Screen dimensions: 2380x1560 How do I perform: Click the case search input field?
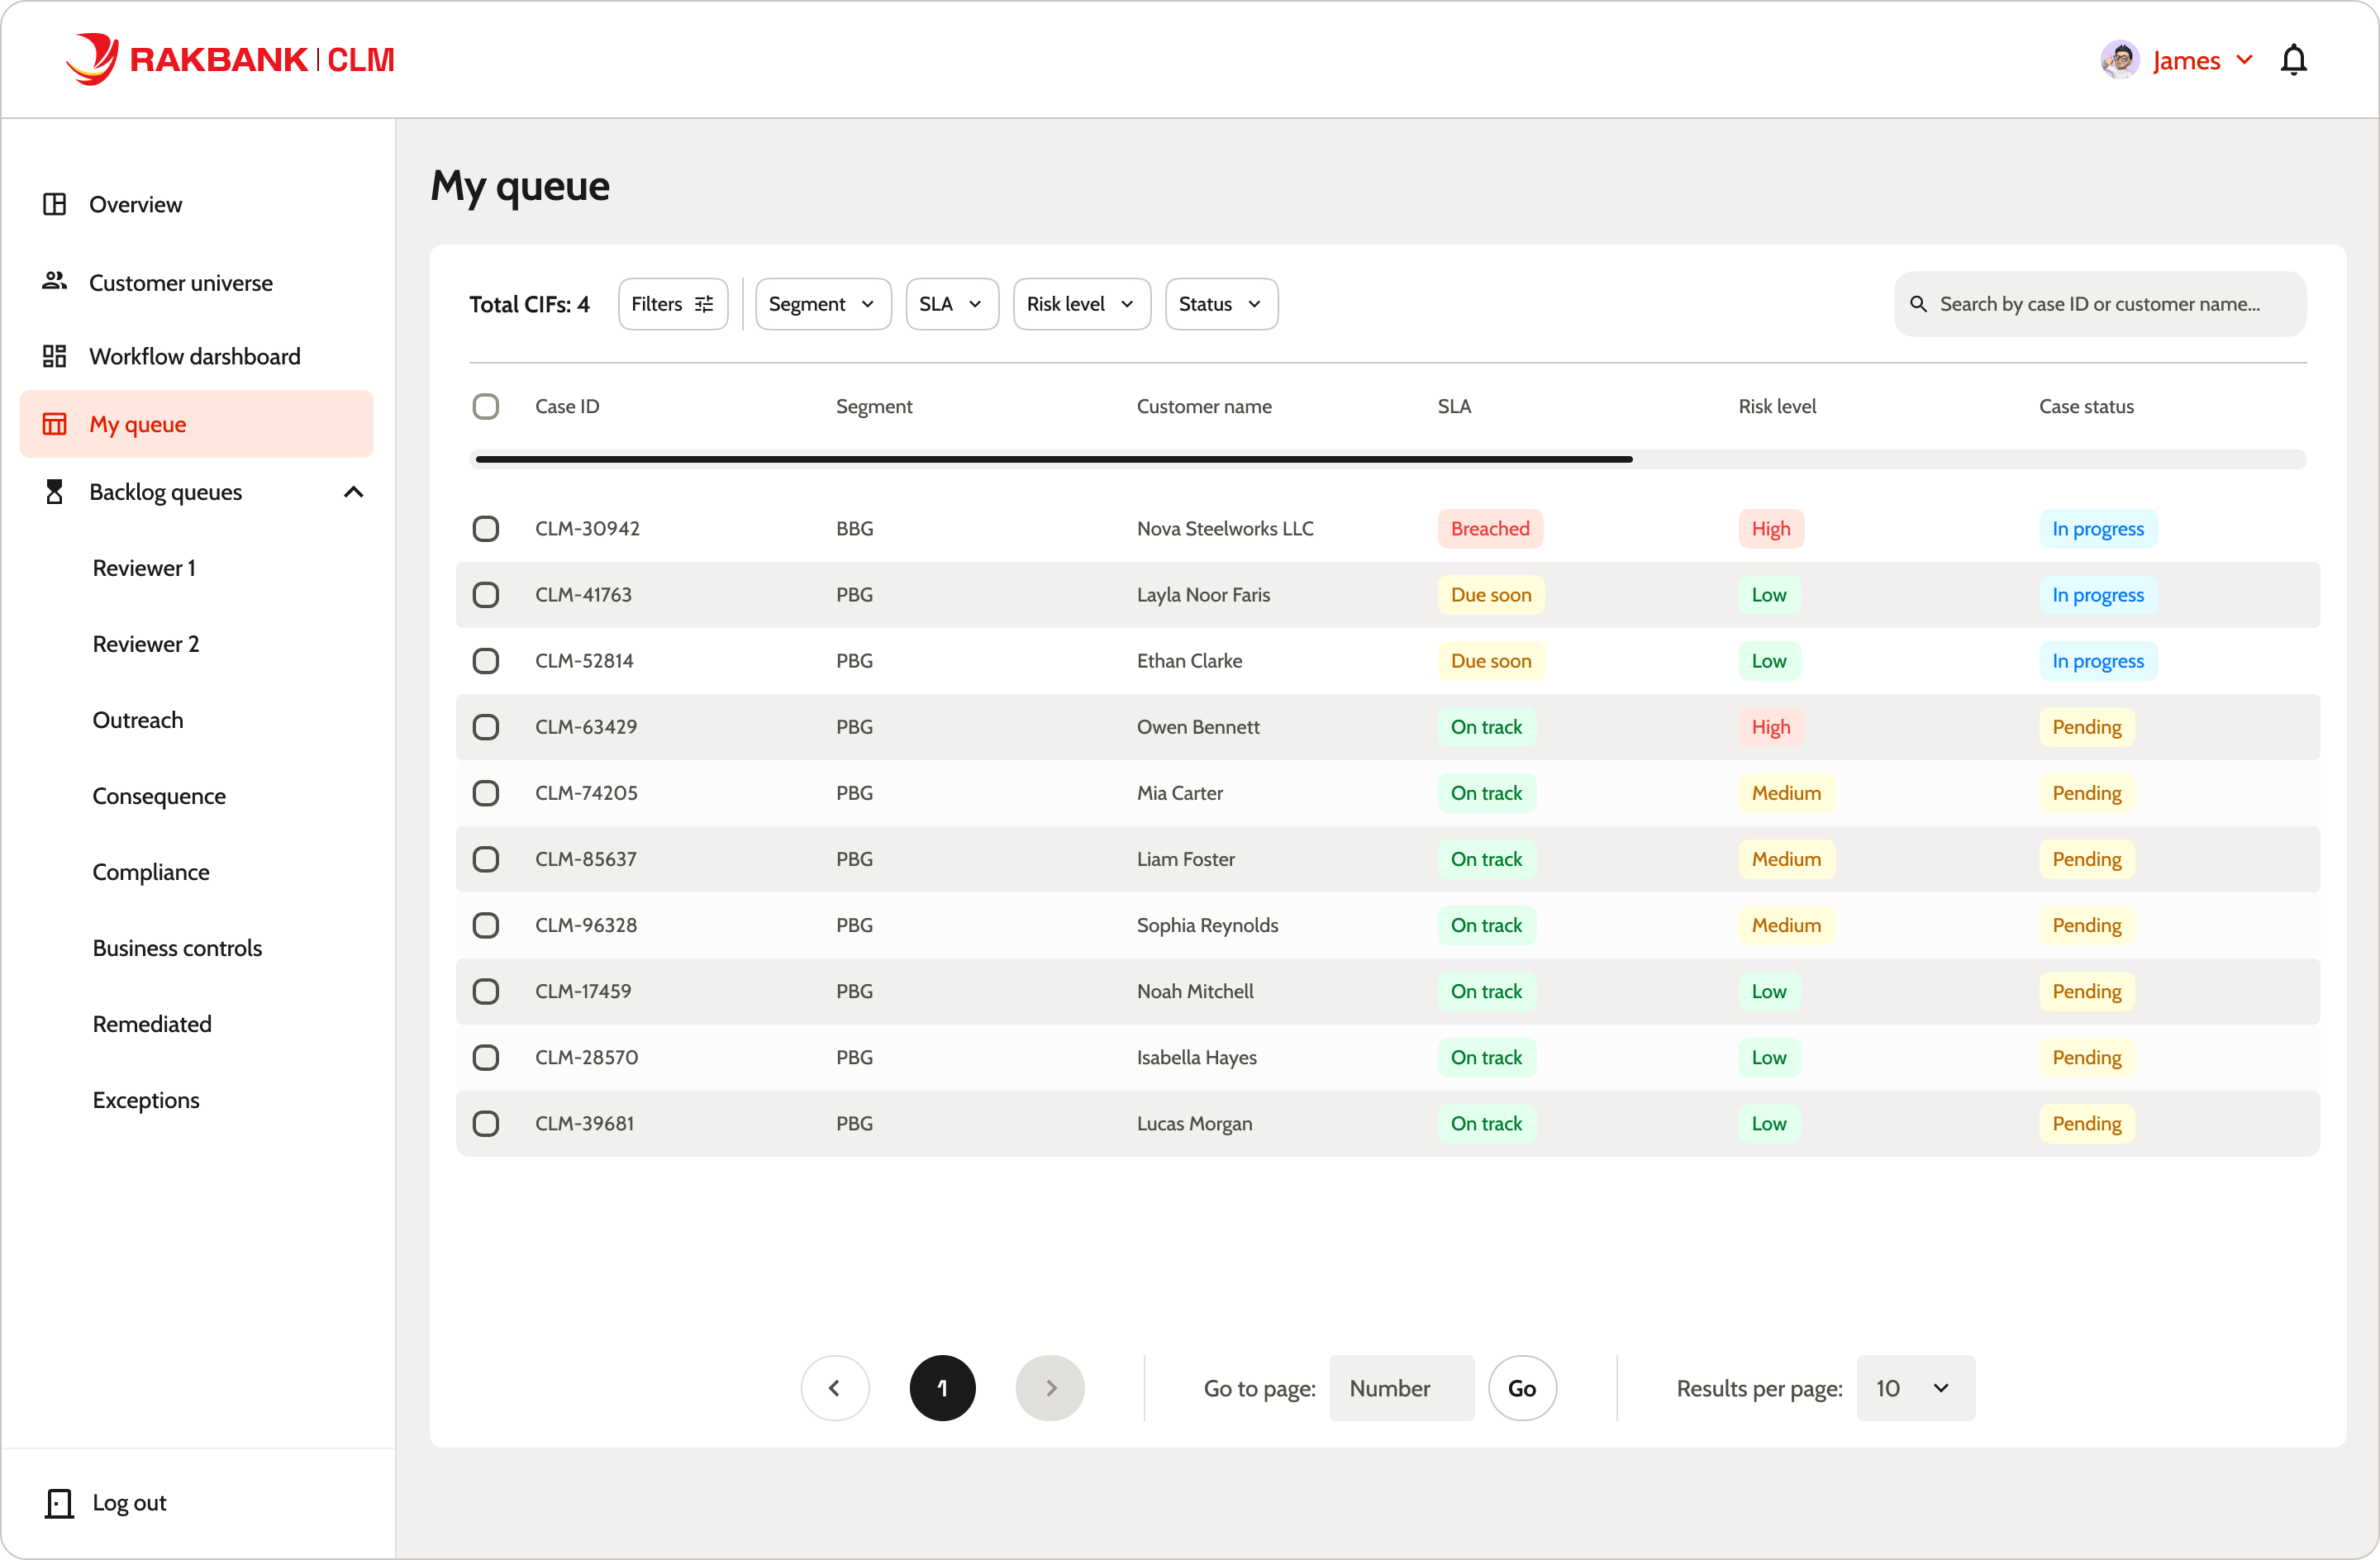pyautogui.click(x=2100, y=304)
